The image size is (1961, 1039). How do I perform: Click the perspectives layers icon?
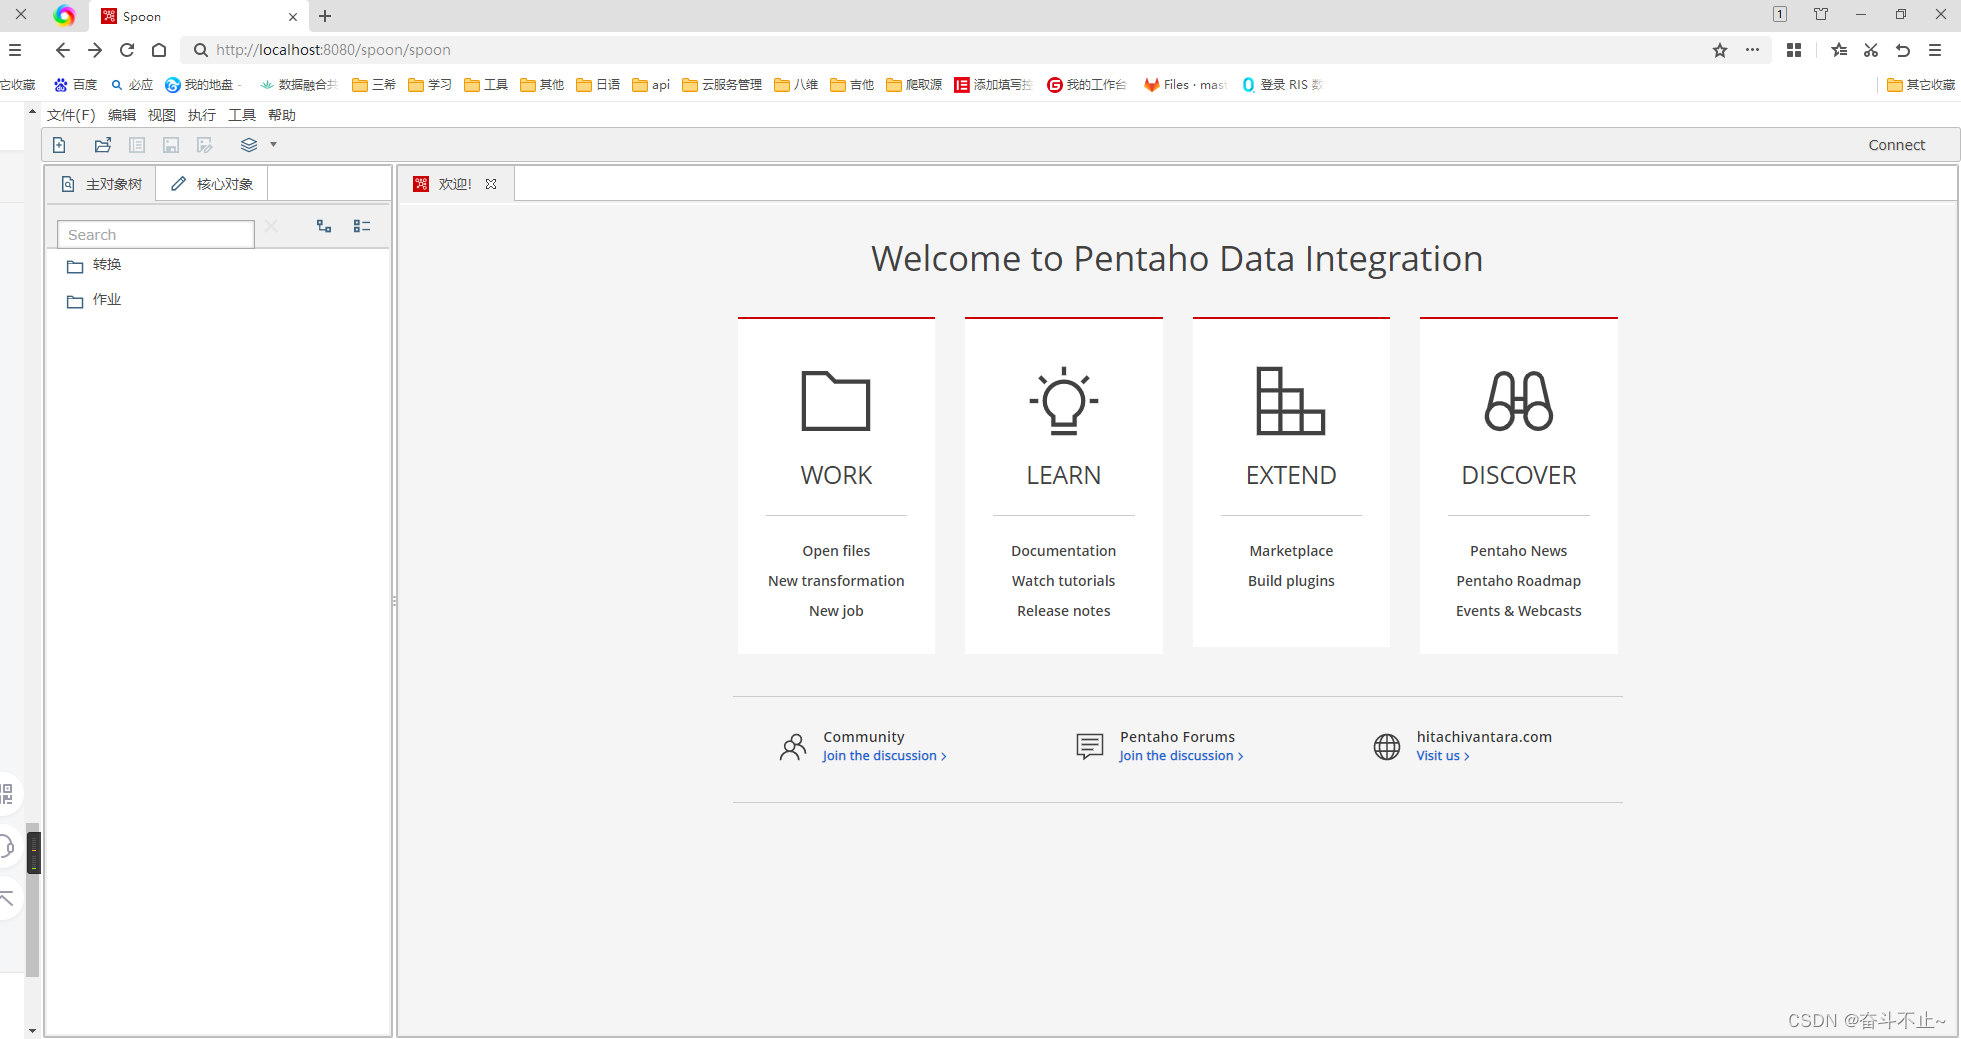[x=249, y=145]
